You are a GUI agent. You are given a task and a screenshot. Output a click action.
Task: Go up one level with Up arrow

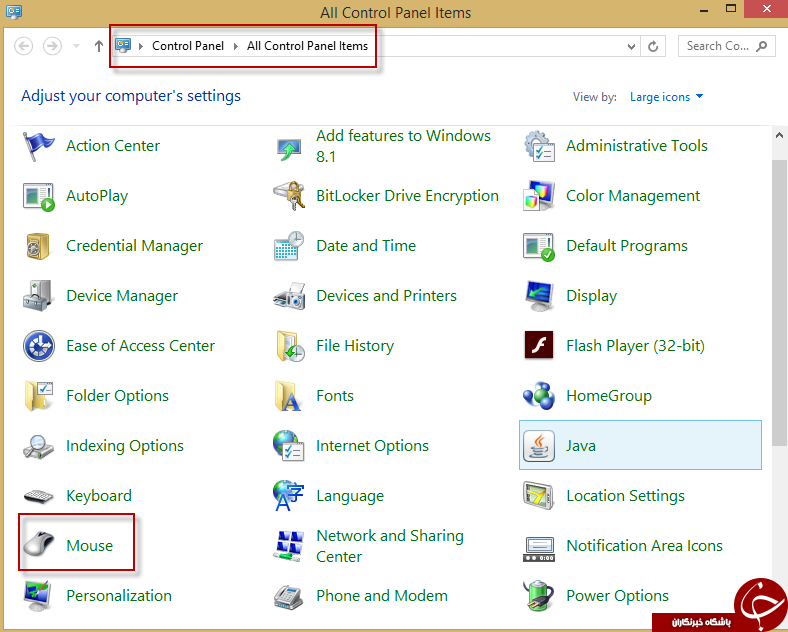99,46
